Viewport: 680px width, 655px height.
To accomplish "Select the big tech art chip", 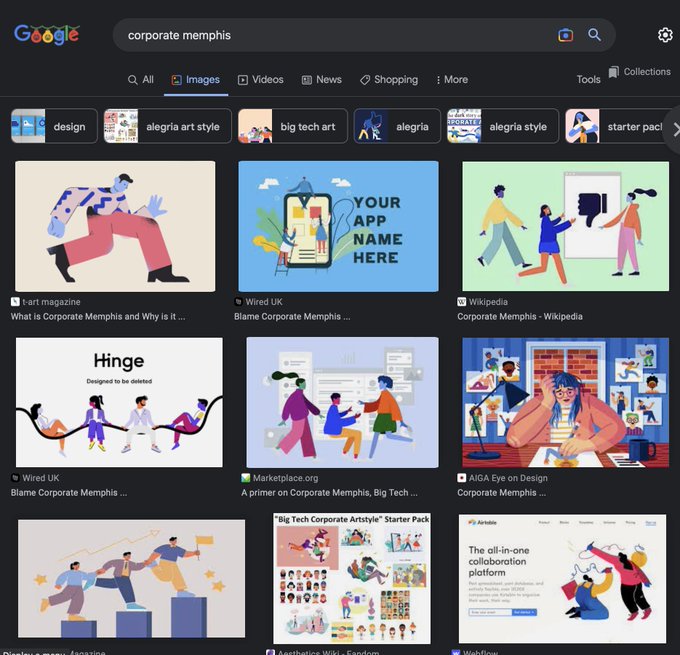I will (293, 126).
